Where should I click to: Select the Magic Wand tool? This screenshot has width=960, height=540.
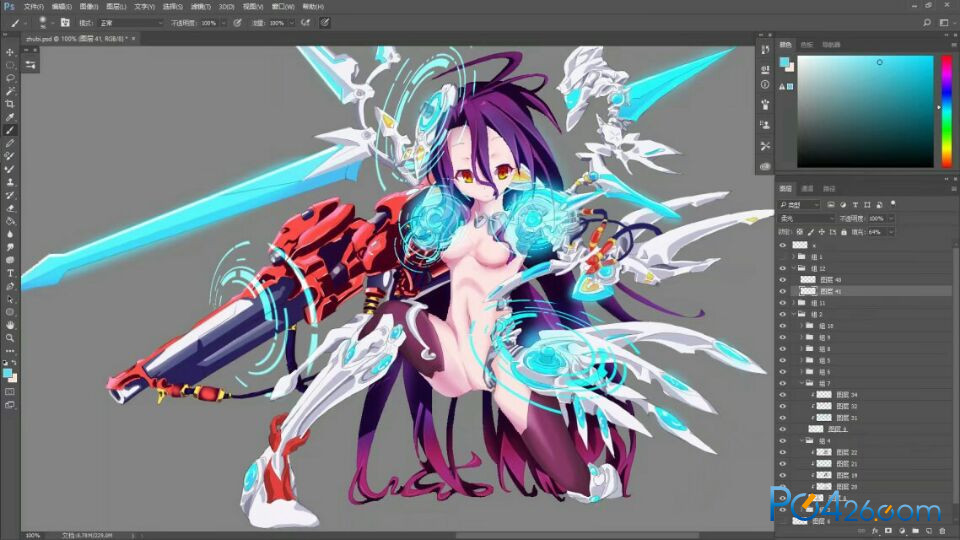10,91
